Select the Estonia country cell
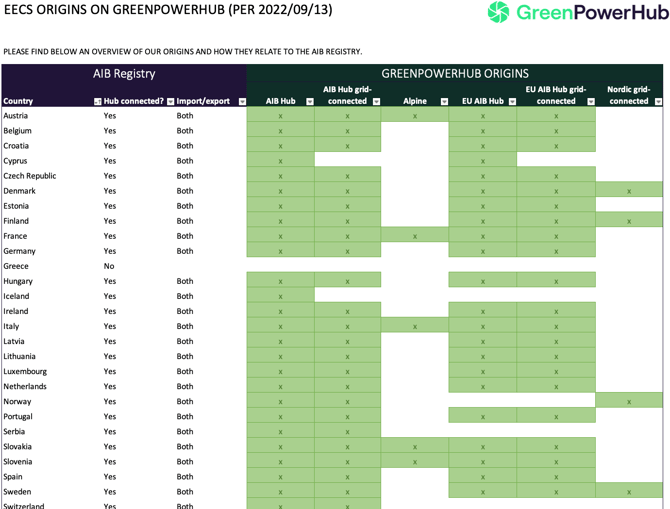This screenshot has height=509, width=670. (16, 206)
